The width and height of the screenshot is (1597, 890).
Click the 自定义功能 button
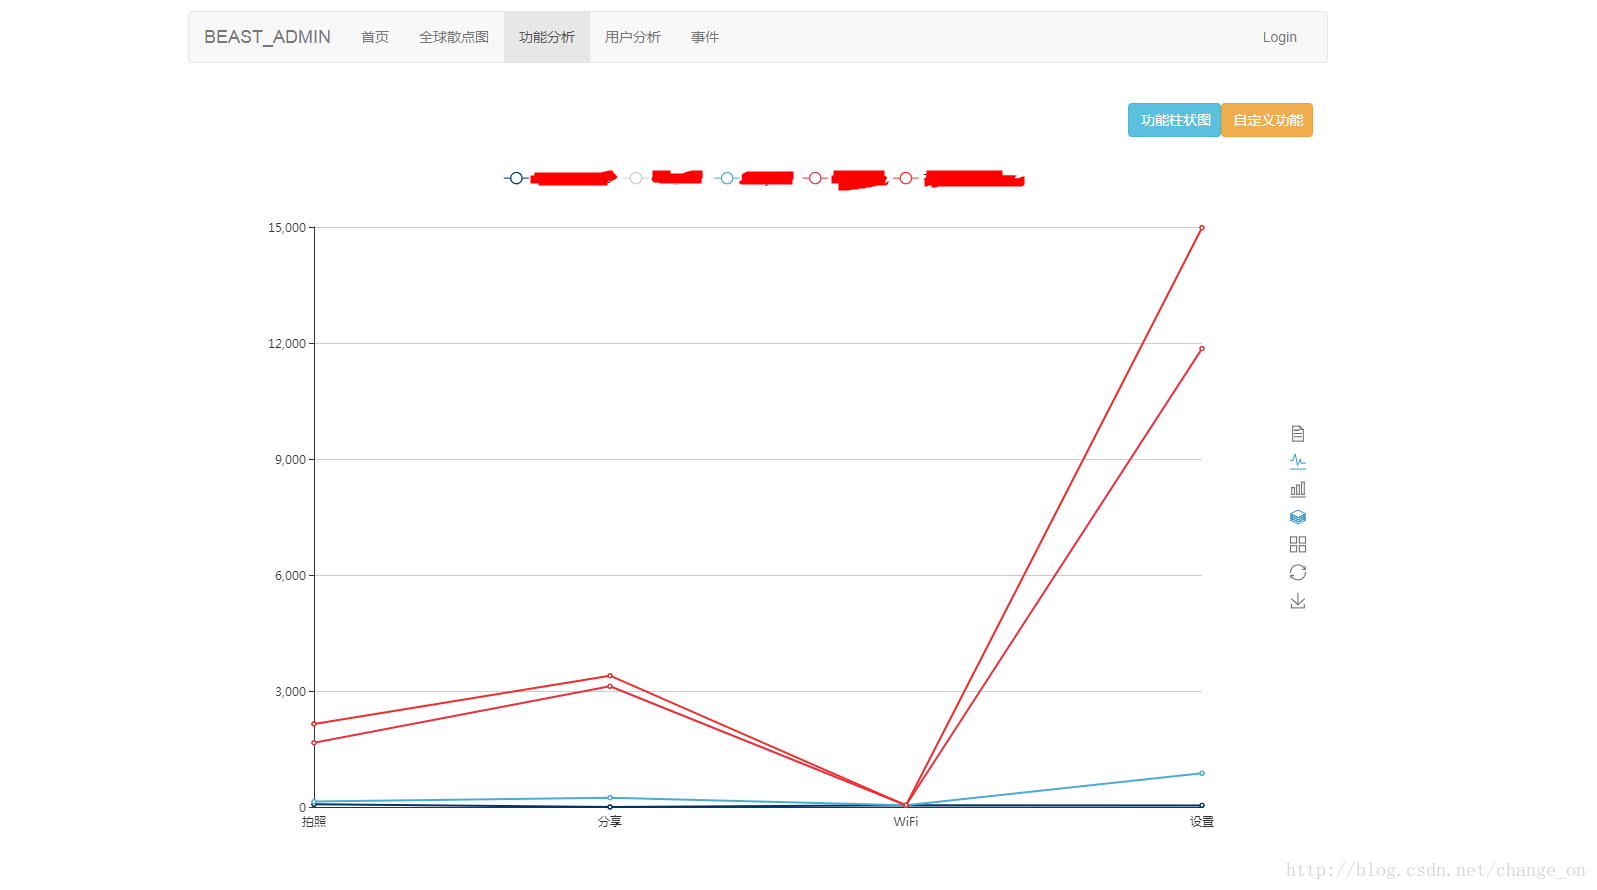click(1267, 120)
